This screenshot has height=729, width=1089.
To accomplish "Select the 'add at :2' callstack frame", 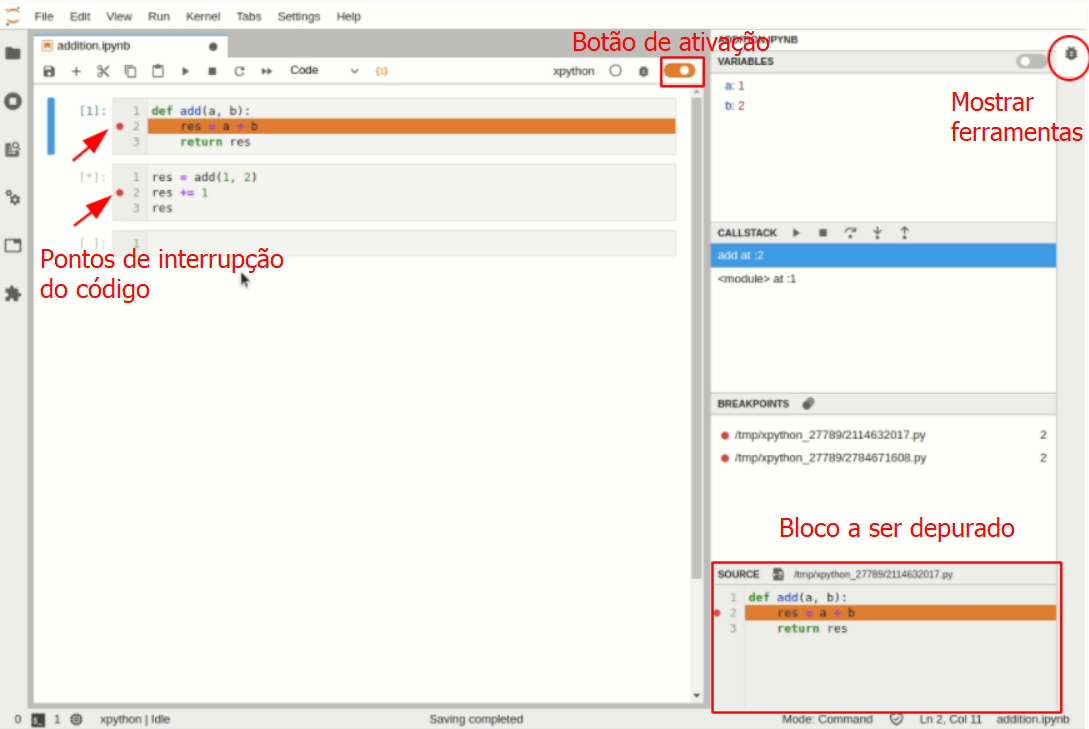I will 883,255.
